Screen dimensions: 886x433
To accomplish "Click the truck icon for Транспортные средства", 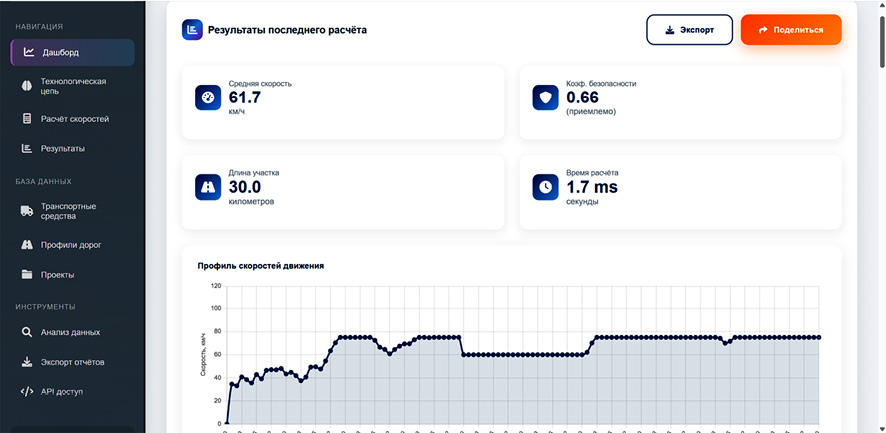I will coord(27,211).
